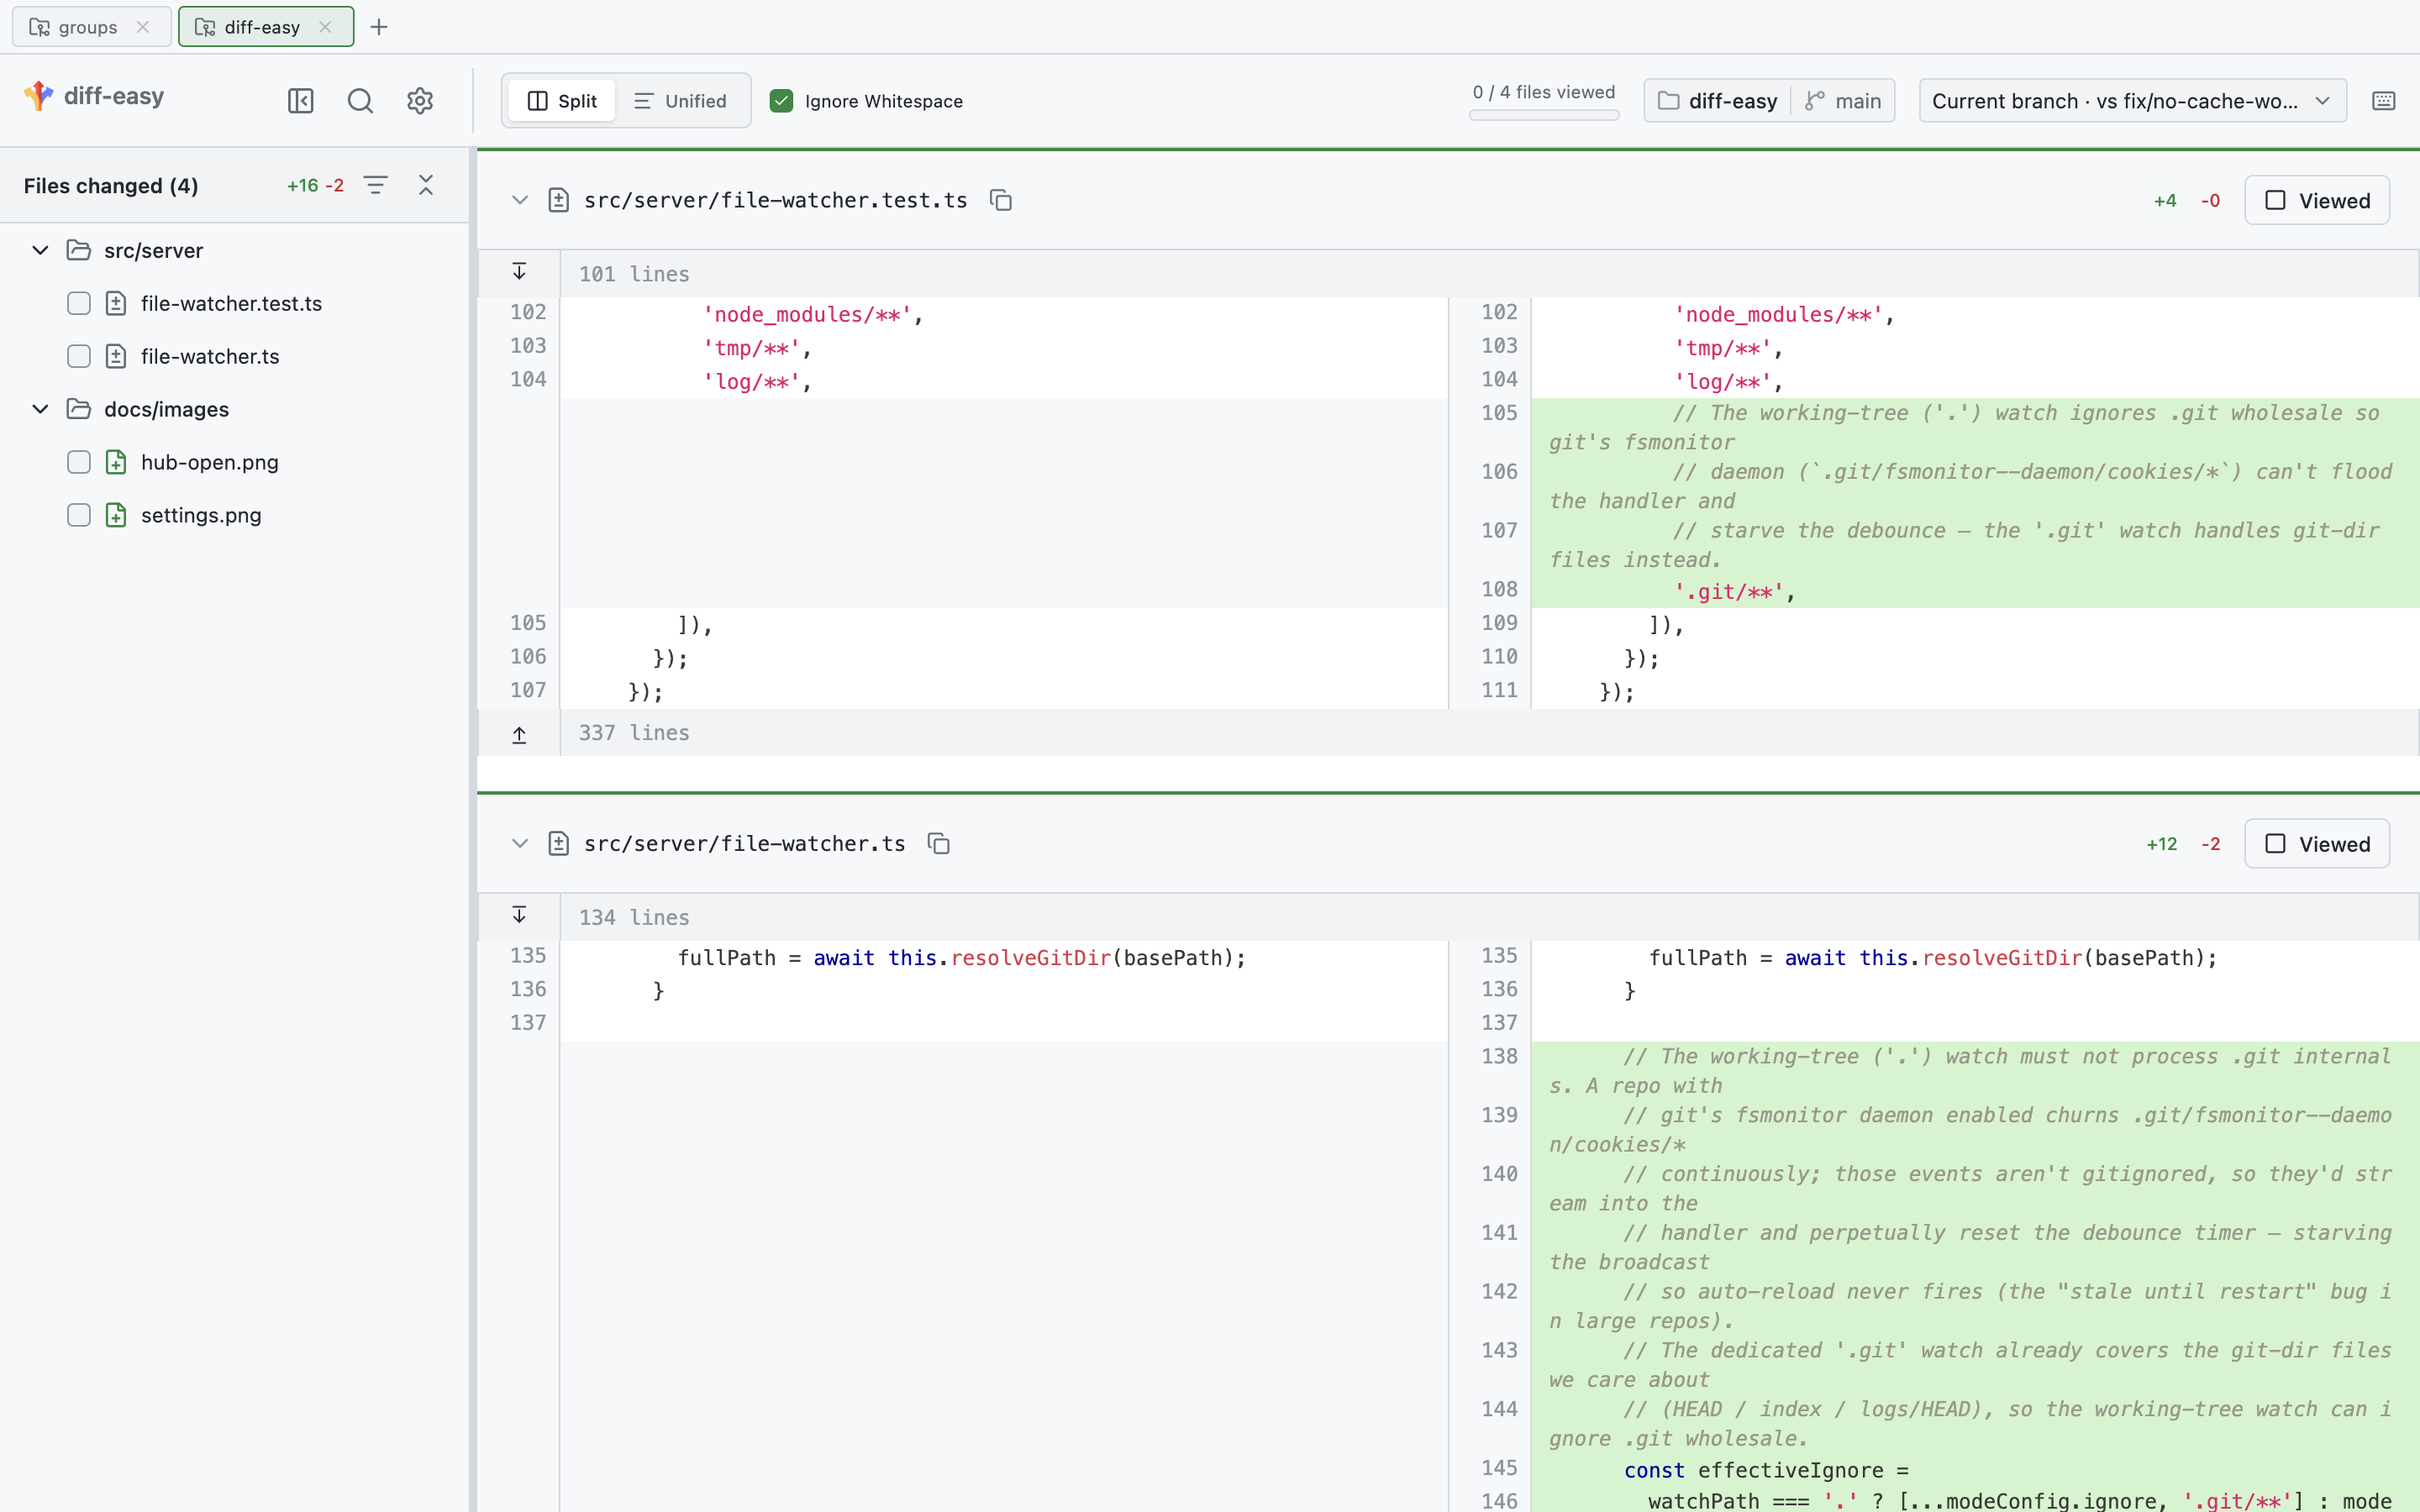Click the src/server/file-watcher.test.ts path
Screen dimensions: 2420x1512
[x=776, y=200]
